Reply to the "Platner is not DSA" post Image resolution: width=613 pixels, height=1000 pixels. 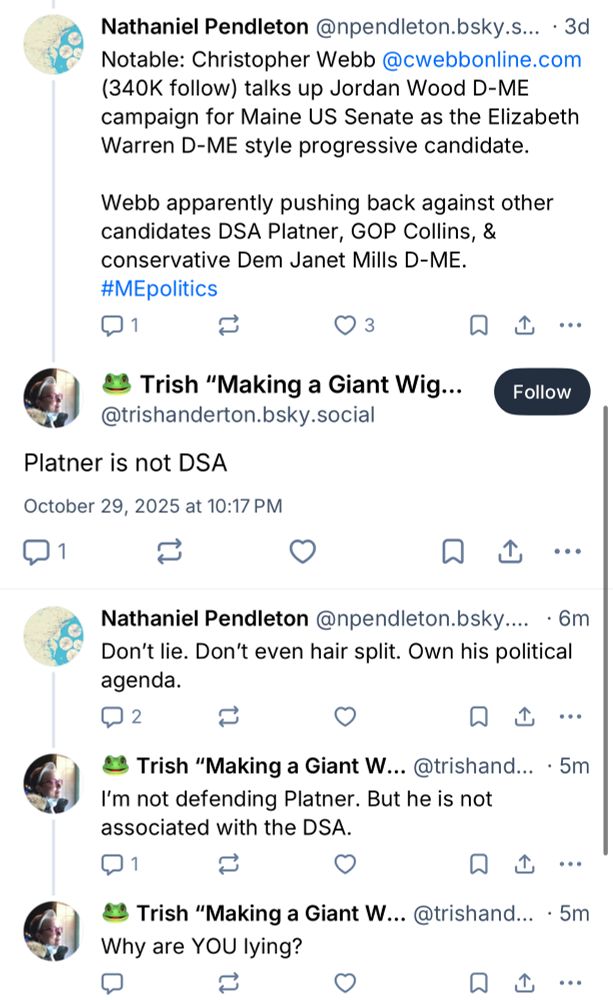coord(38,551)
